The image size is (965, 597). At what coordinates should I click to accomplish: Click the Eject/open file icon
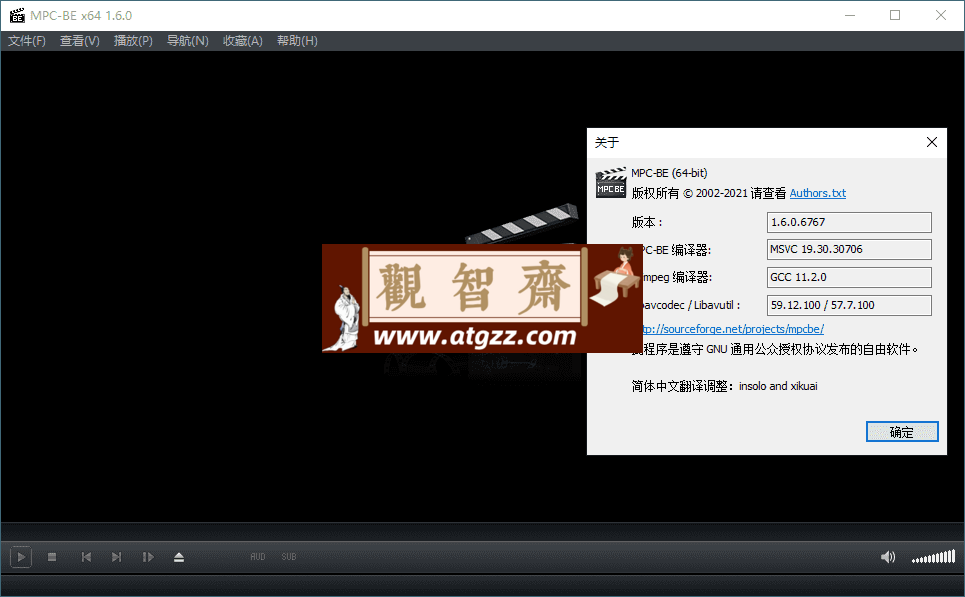click(179, 557)
